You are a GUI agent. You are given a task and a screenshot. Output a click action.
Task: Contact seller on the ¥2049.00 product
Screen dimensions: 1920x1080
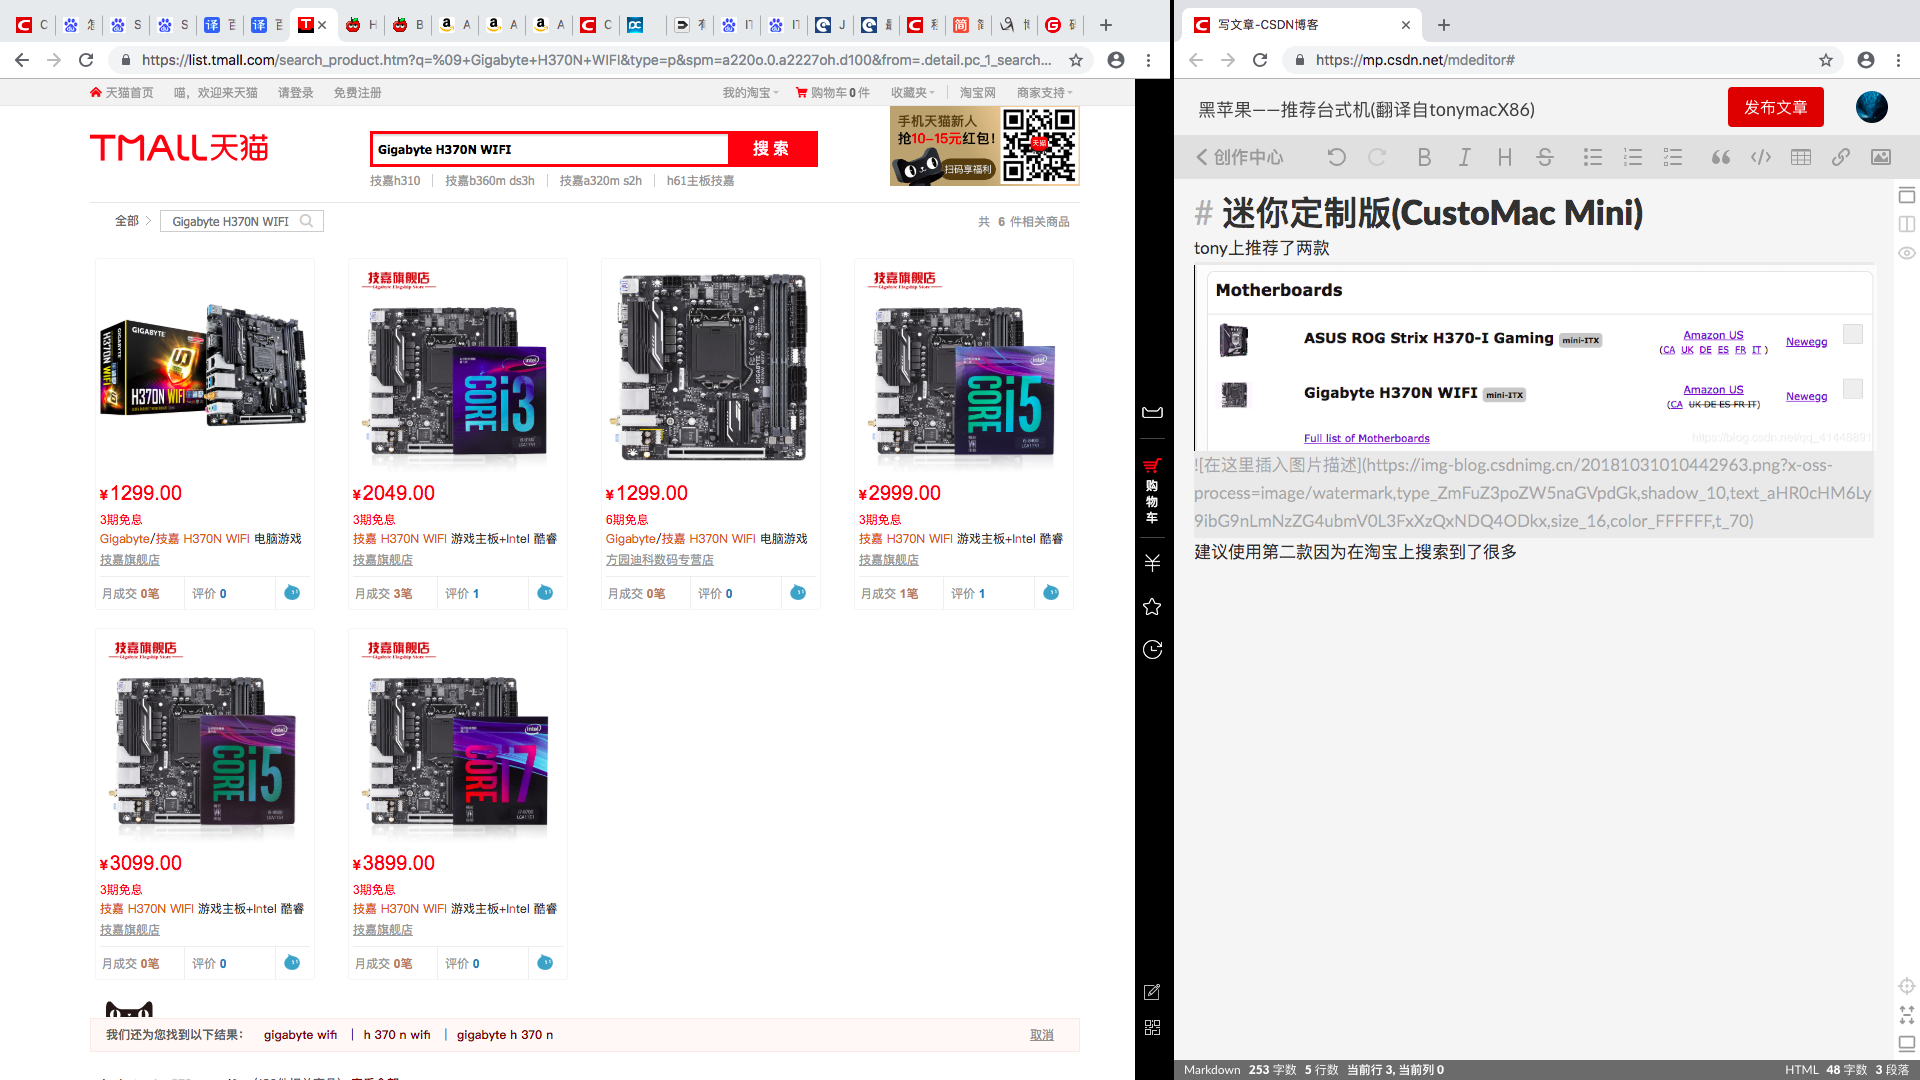click(545, 592)
